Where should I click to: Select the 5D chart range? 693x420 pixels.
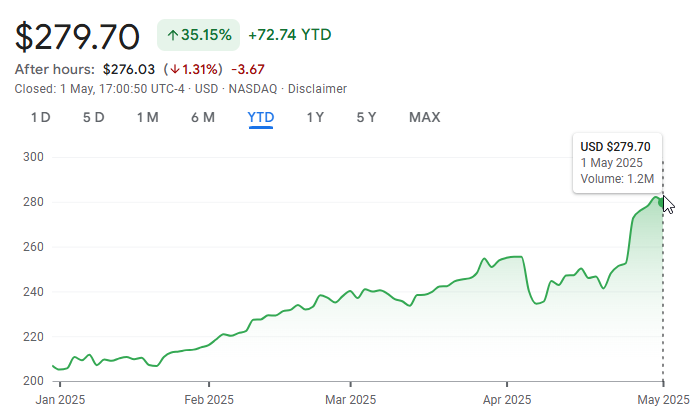(94, 118)
